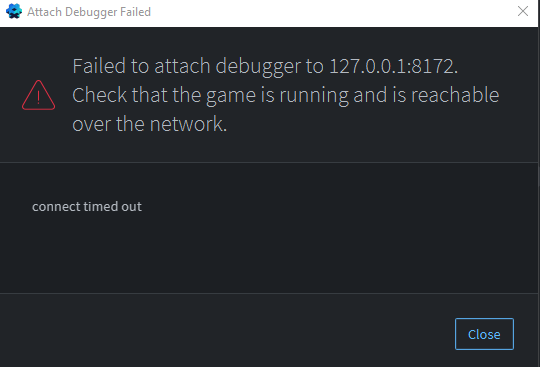Click the blue-outlined Close button

click(x=484, y=334)
